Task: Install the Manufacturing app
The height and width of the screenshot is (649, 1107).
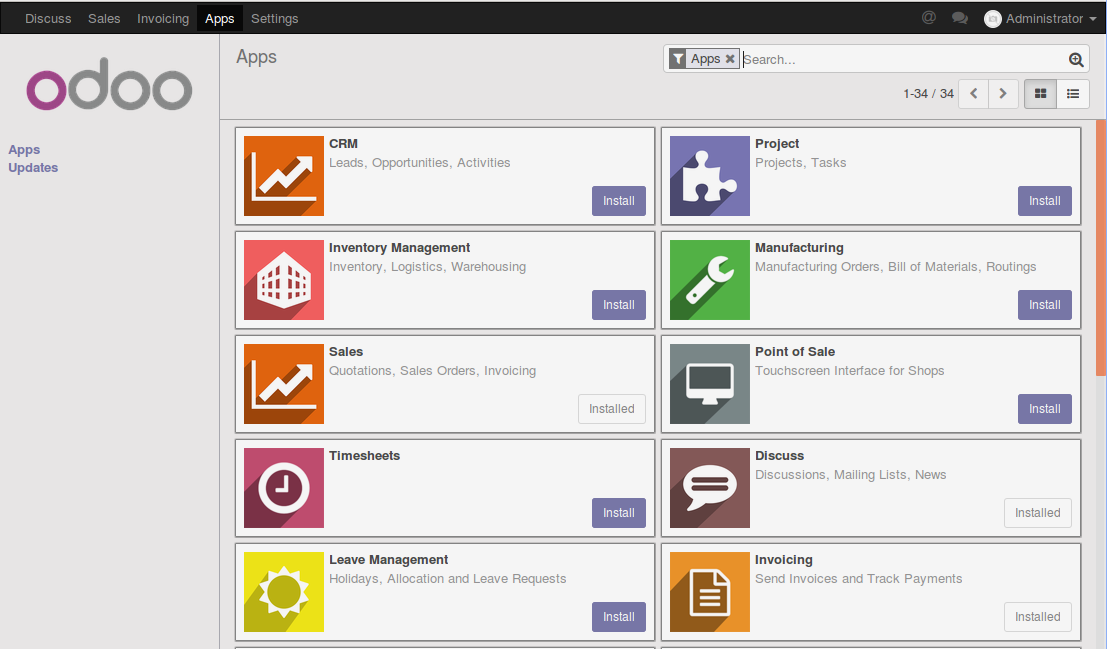Action: (x=1044, y=304)
